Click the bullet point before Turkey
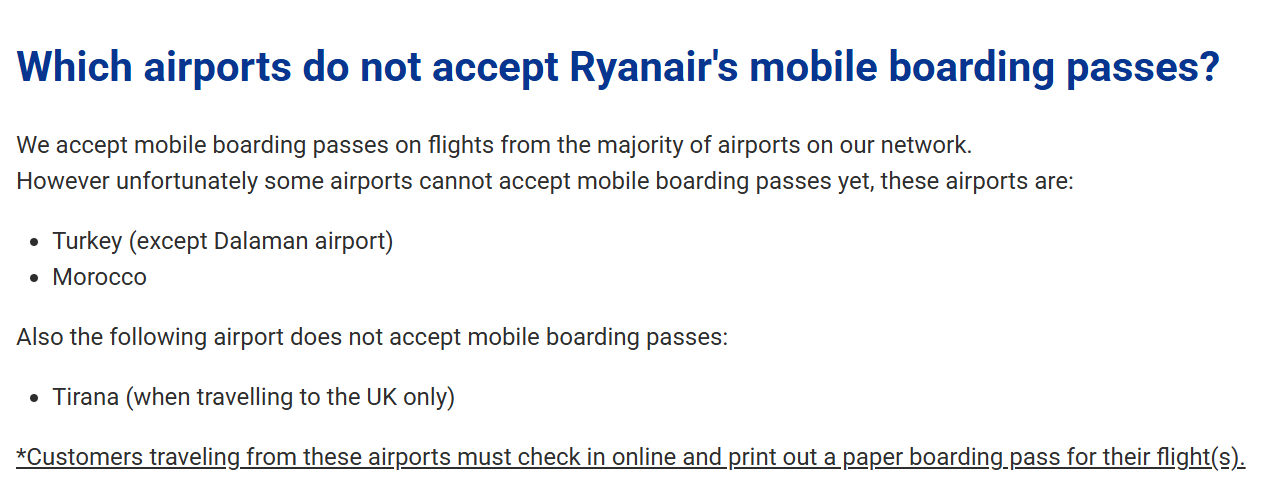 click(x=35, y=242)
